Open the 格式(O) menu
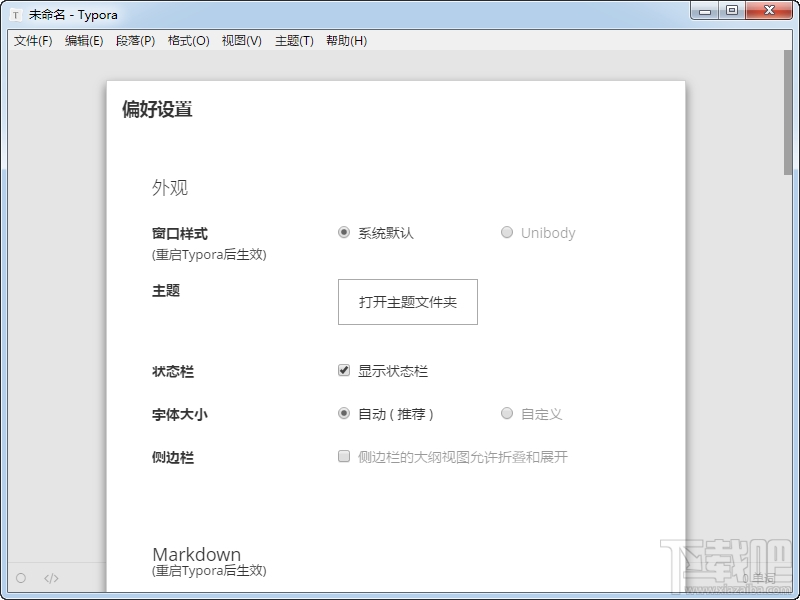Viewport: 800px width, 600px height. pos(189,41)
